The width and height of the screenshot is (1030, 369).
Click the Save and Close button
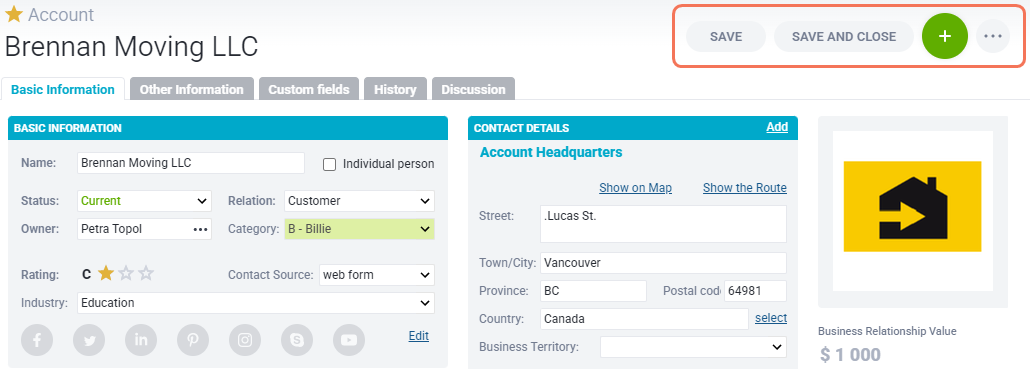click(x=844, y=37)
